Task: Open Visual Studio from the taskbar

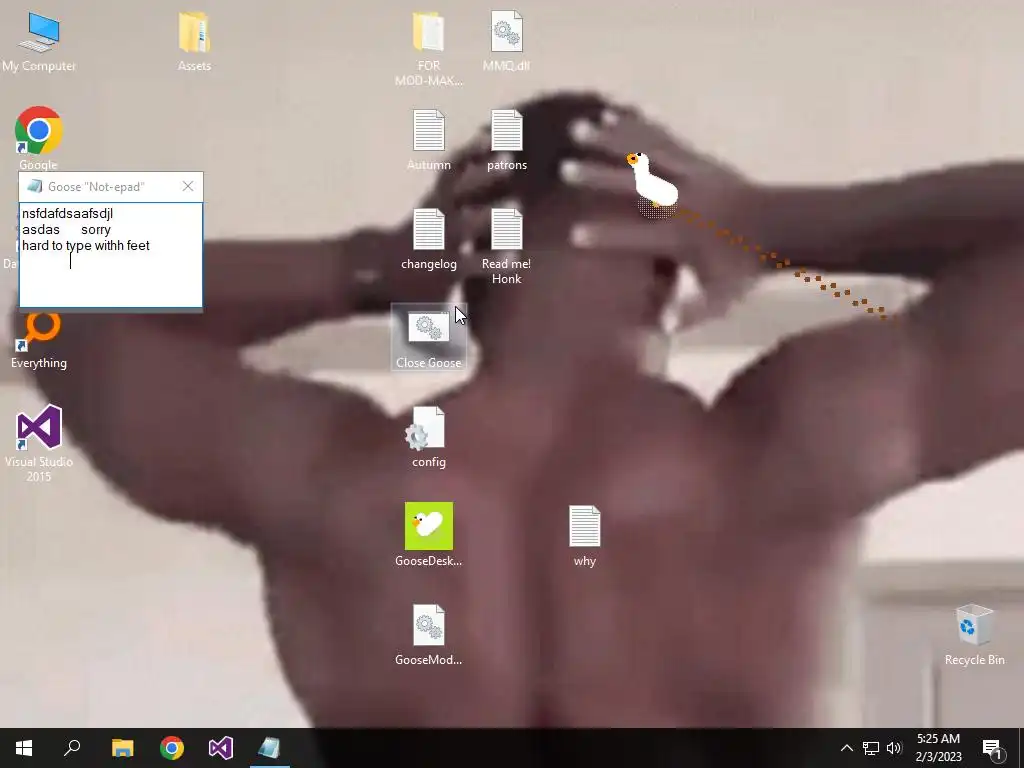Action: pos(221,748)
